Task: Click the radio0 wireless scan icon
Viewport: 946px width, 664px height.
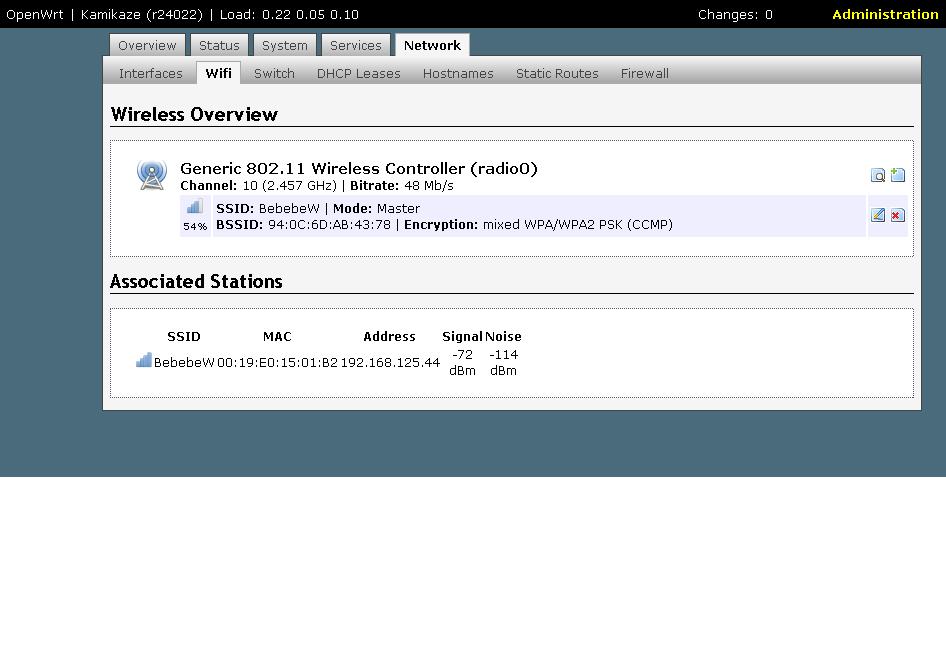Action: tap(878, 175)
